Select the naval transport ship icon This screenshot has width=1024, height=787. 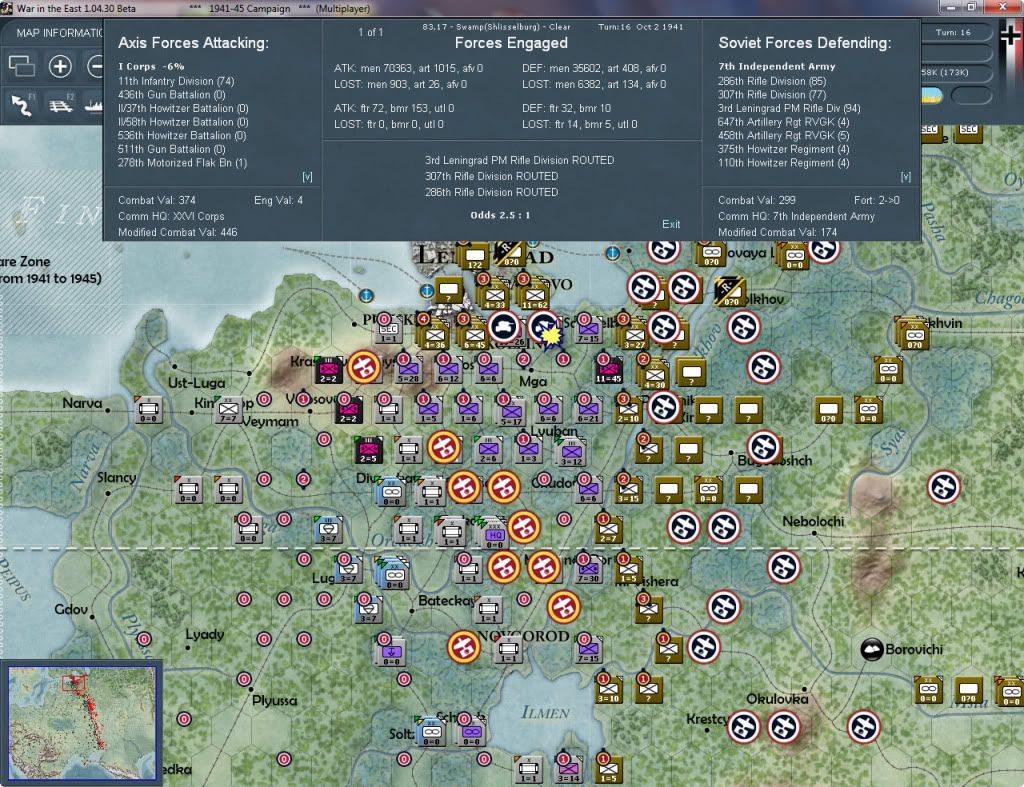coord(93,105)
